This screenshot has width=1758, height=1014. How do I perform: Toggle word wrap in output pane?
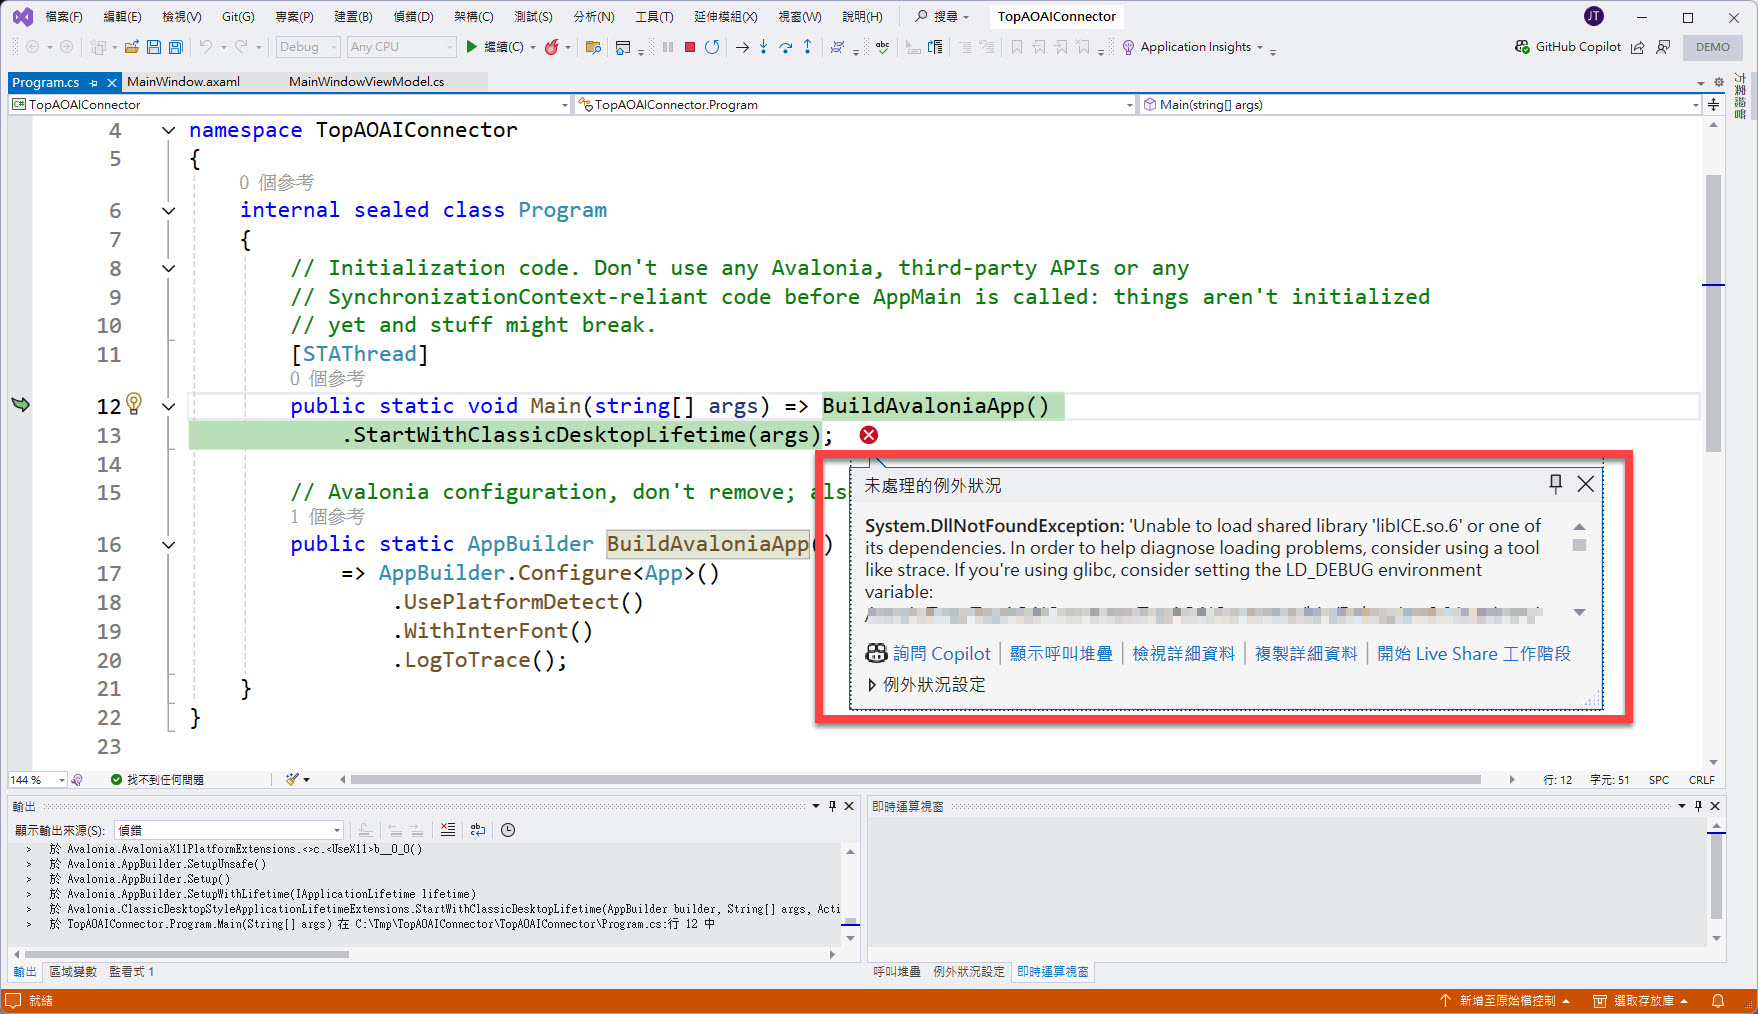(x=478, y=830)
